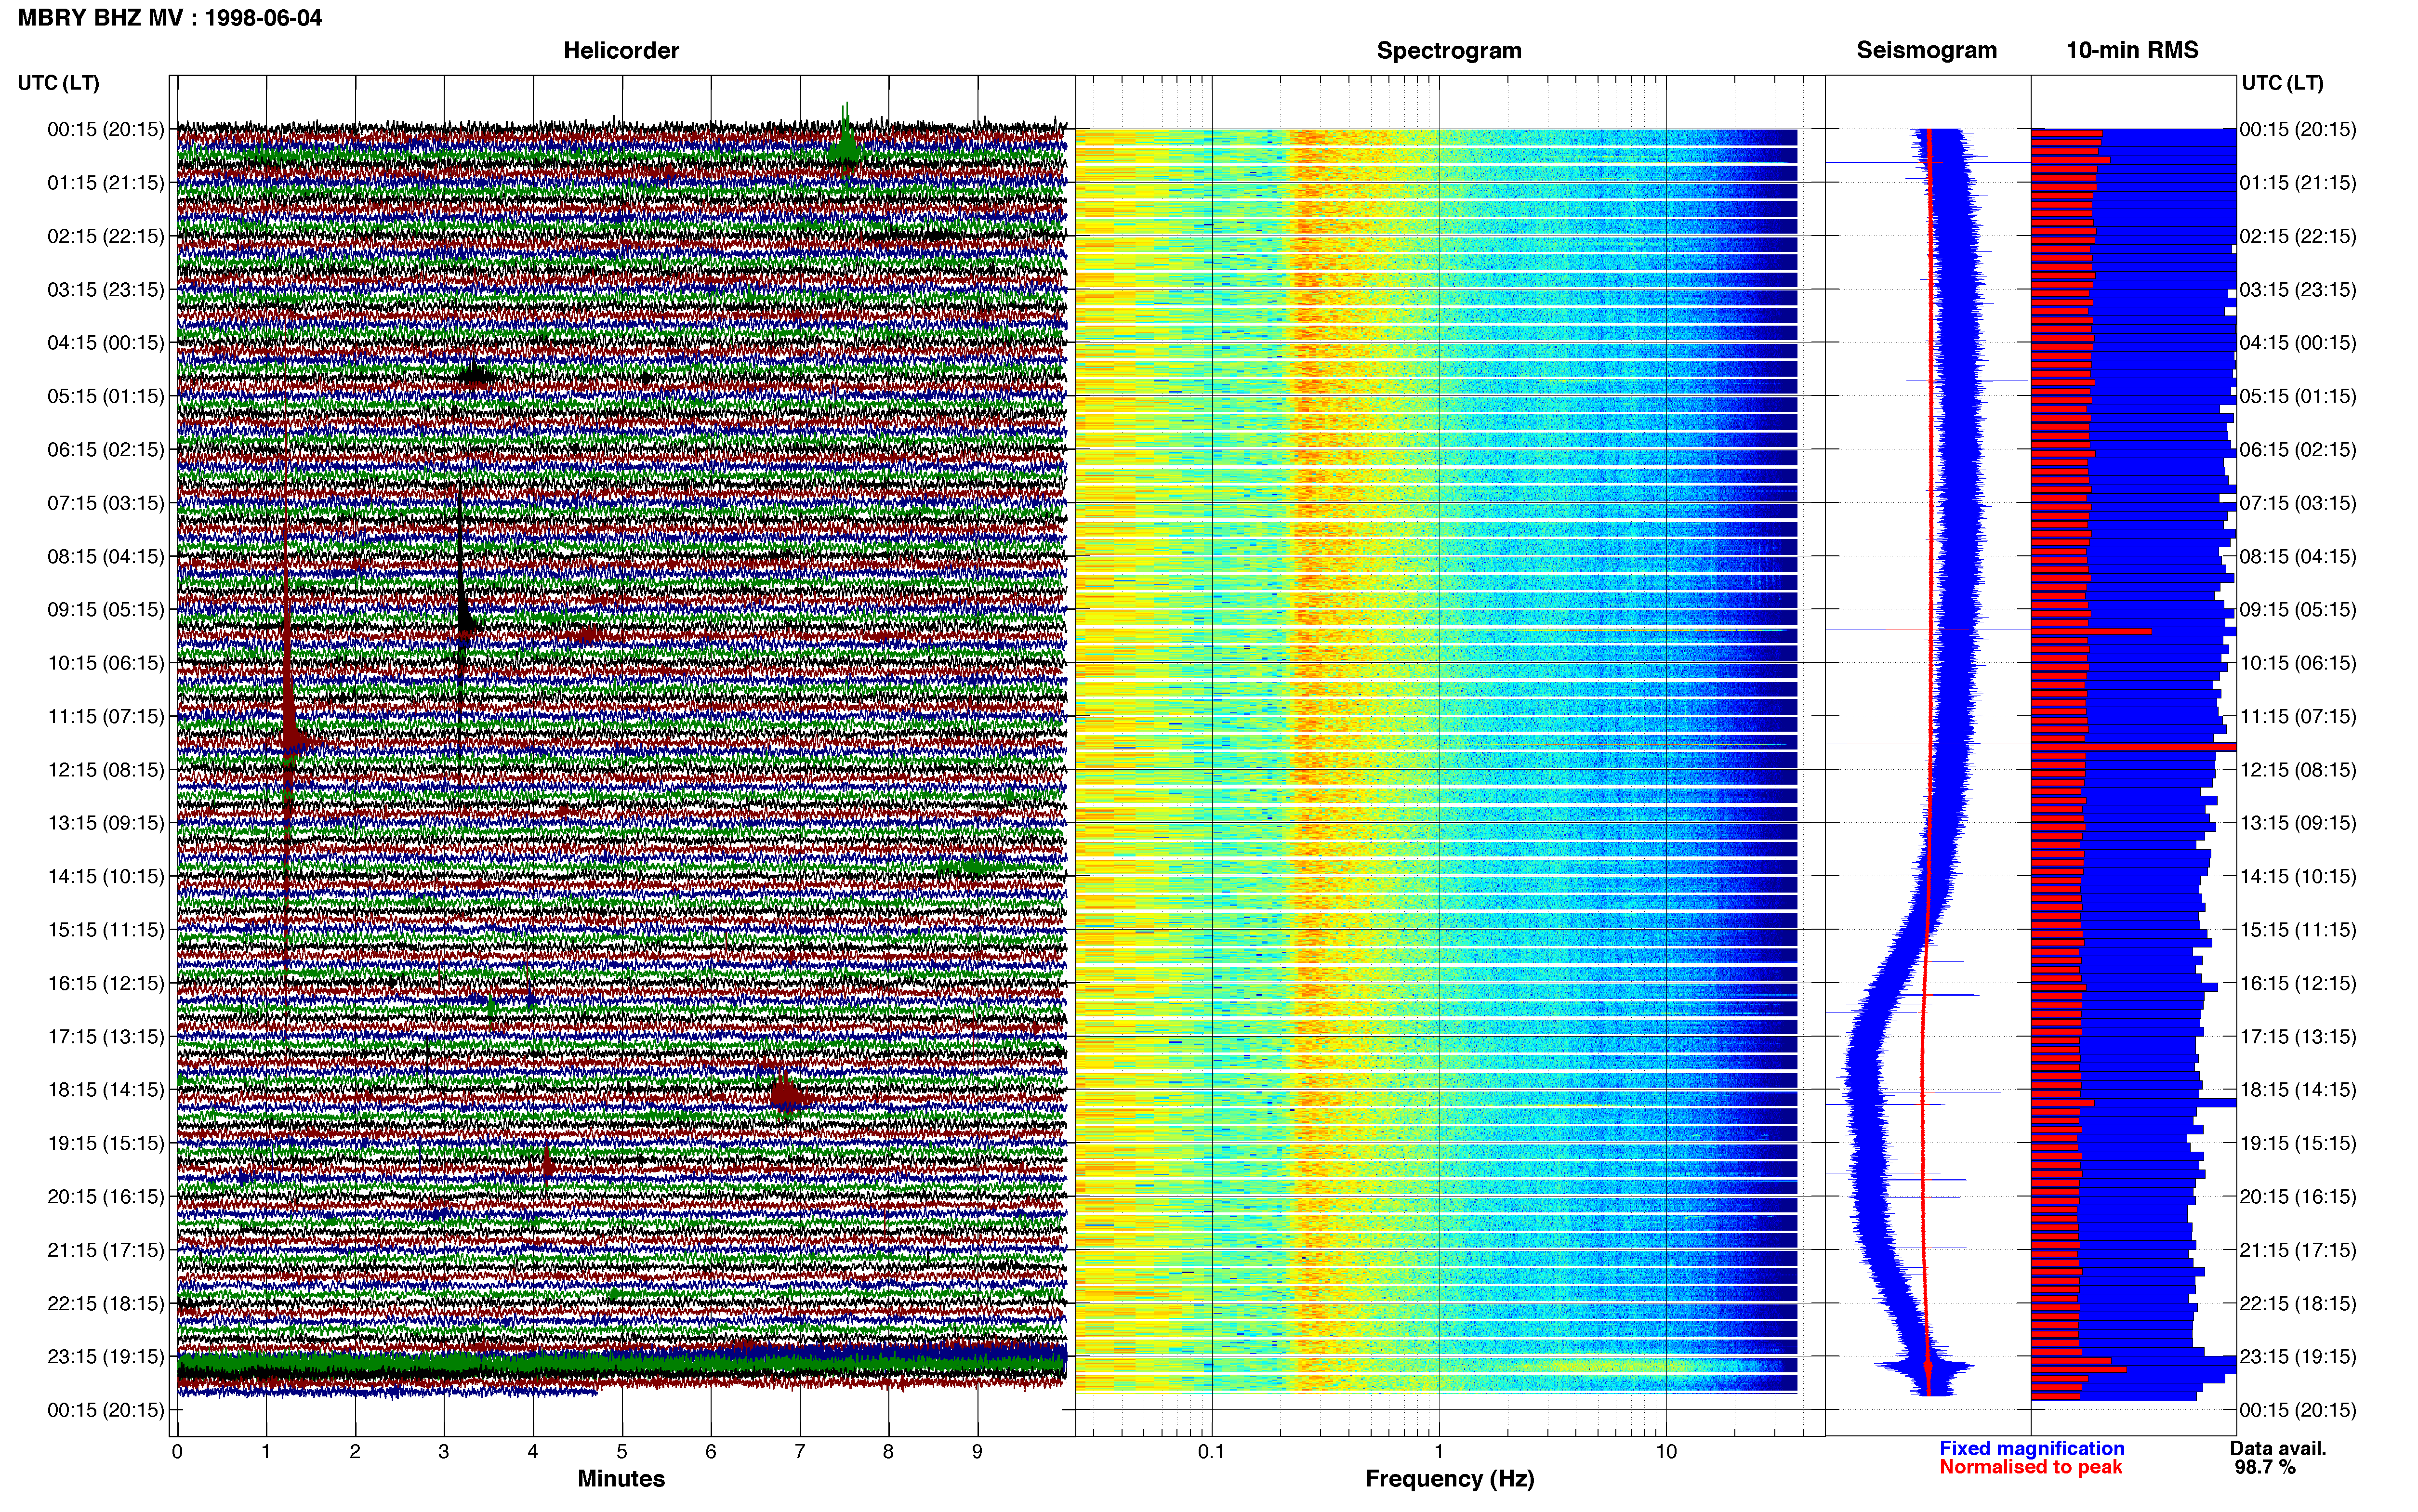Click left time label '12:15 (08:15)'

point(105,770)
